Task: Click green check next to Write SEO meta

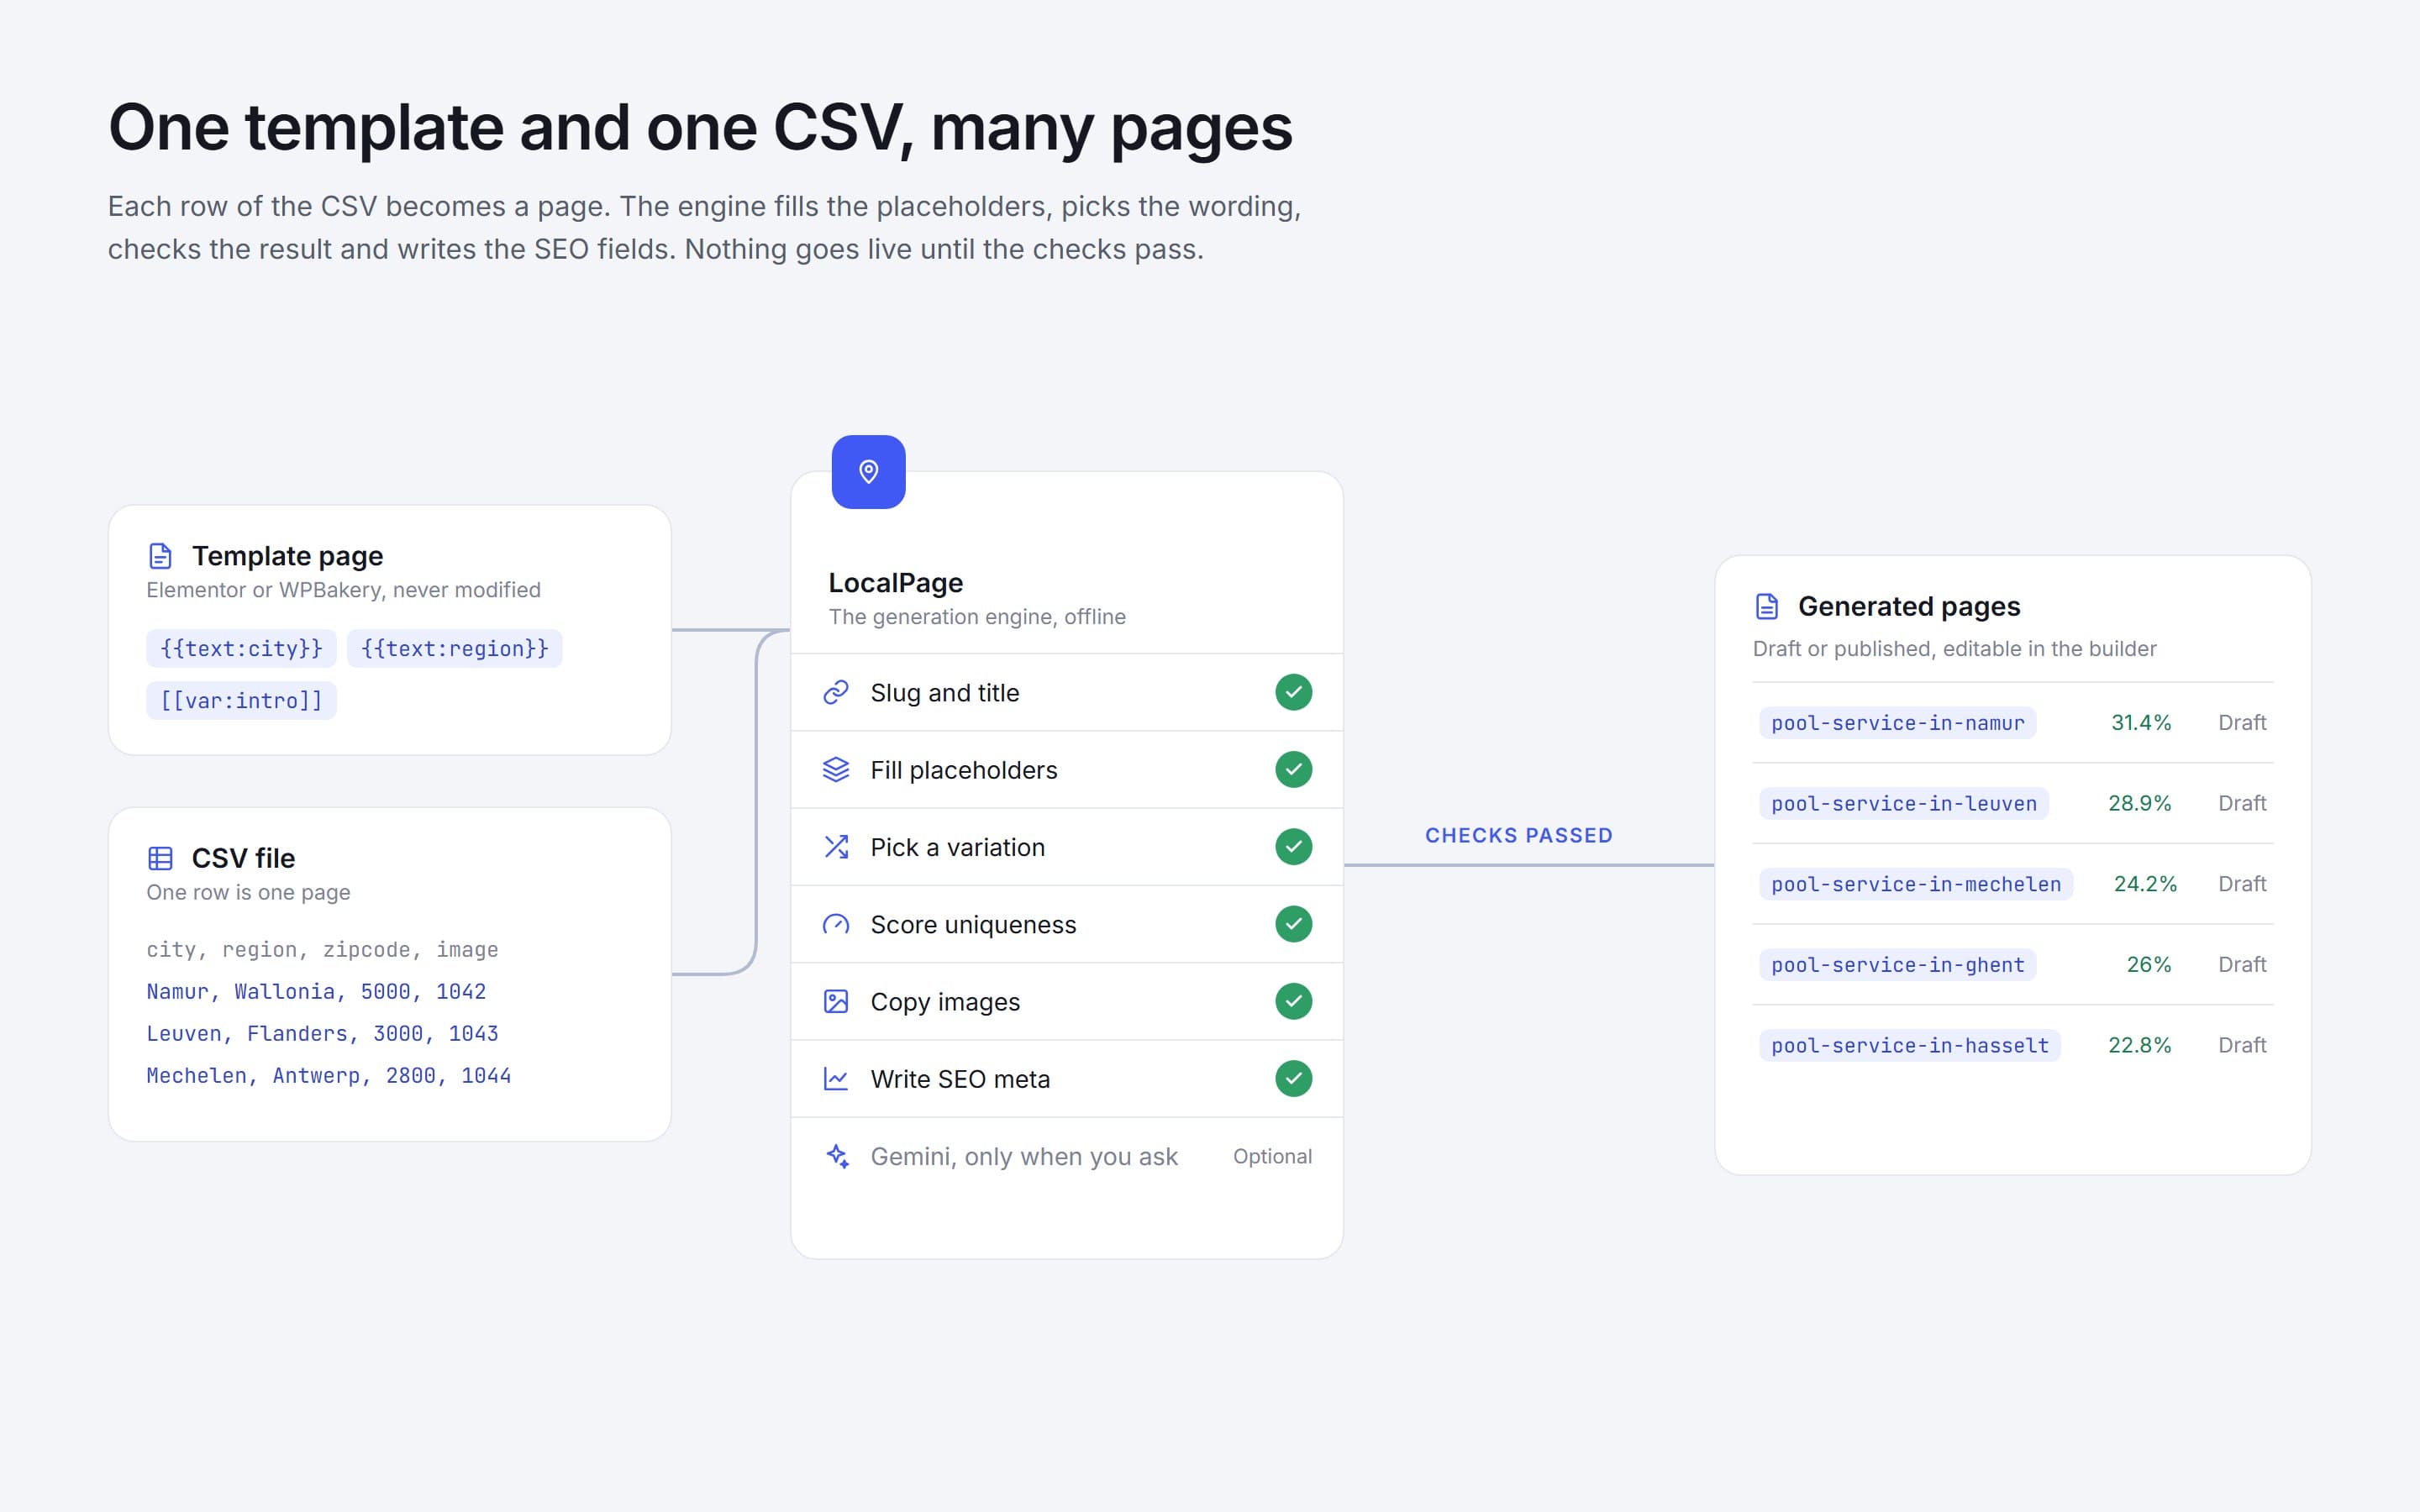Action: (1293, 1079)
